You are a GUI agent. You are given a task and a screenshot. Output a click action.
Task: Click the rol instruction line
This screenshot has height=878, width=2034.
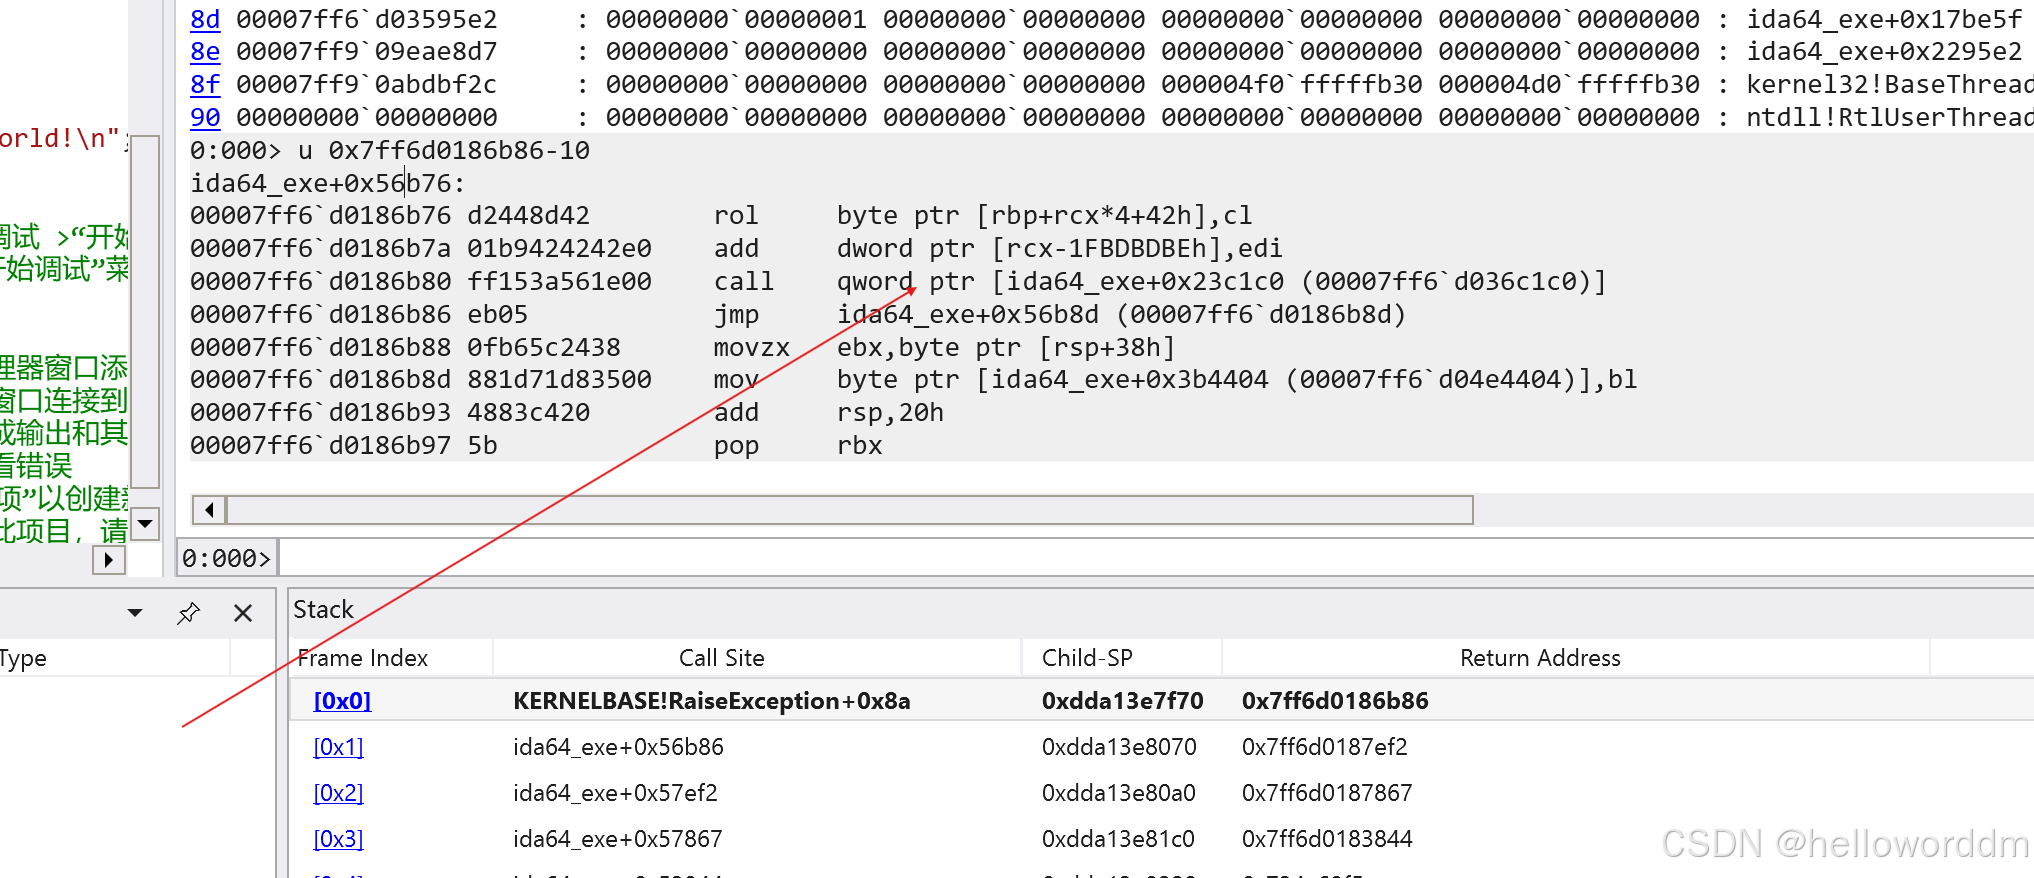coord(721,215)
